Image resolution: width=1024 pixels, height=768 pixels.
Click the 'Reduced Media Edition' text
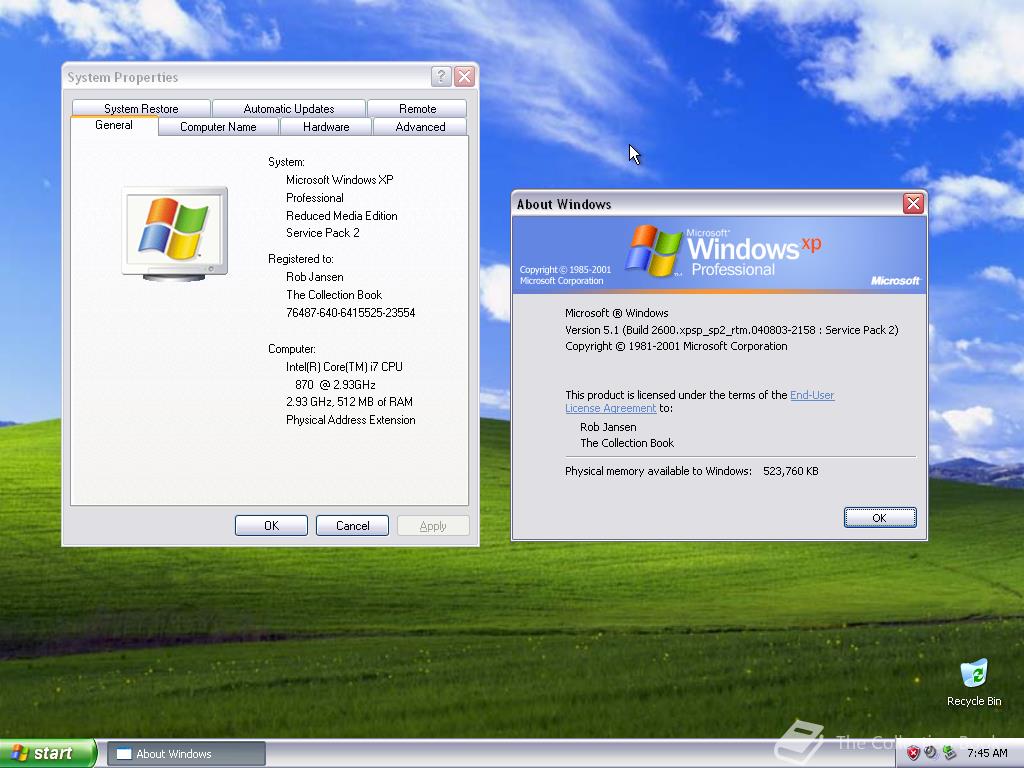click(x=342, y=216)
